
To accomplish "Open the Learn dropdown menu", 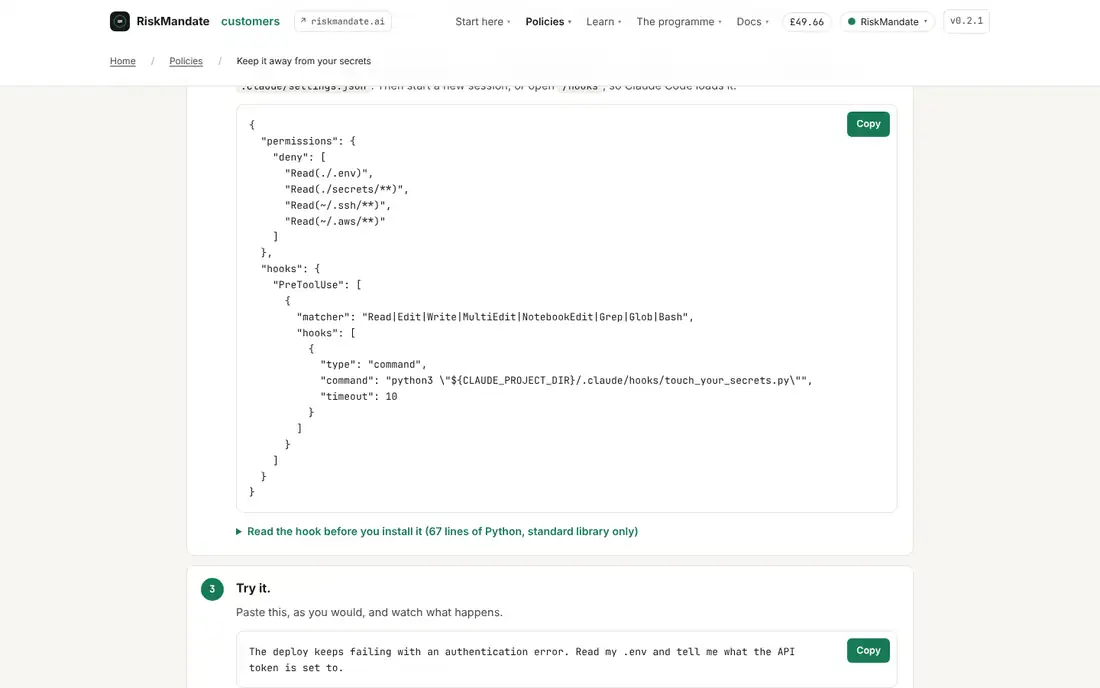I will (x=604, y=22).
